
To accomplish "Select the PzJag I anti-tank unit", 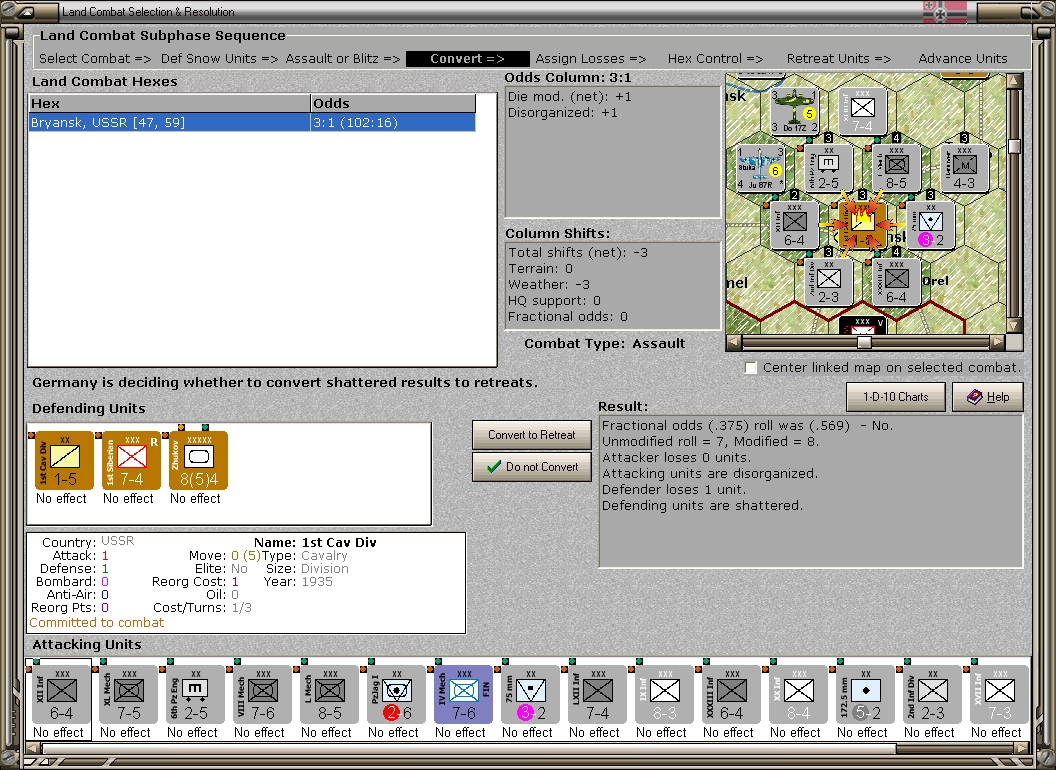I will tap(396, 695).
